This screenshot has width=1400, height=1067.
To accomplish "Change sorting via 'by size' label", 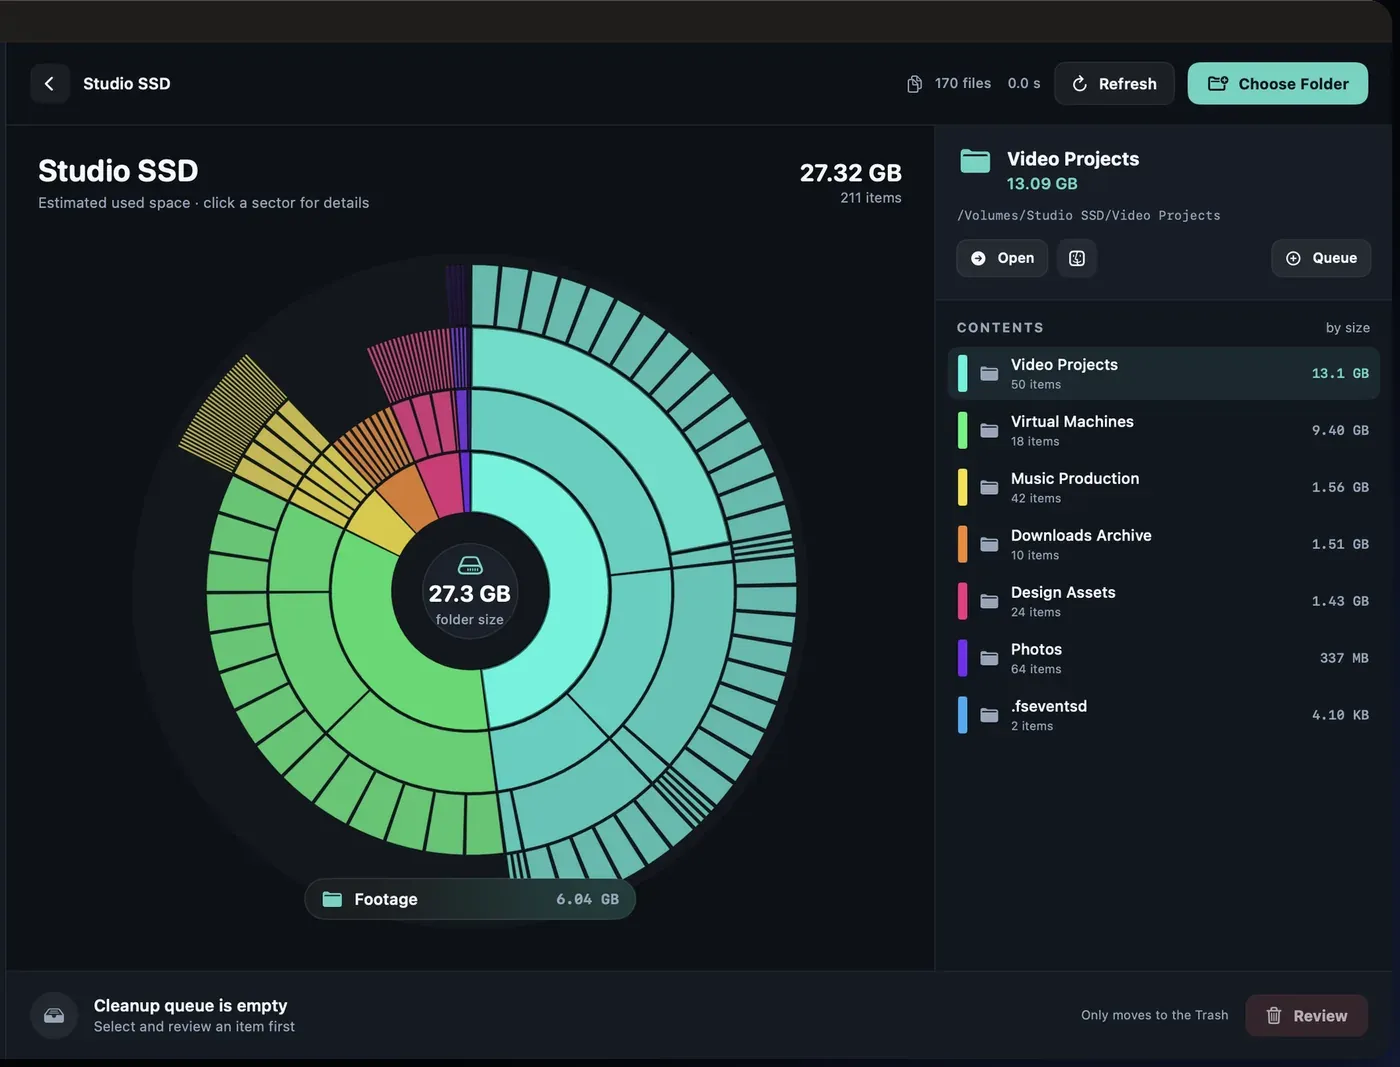I will pyautogui.click(x=1347, y=328).
